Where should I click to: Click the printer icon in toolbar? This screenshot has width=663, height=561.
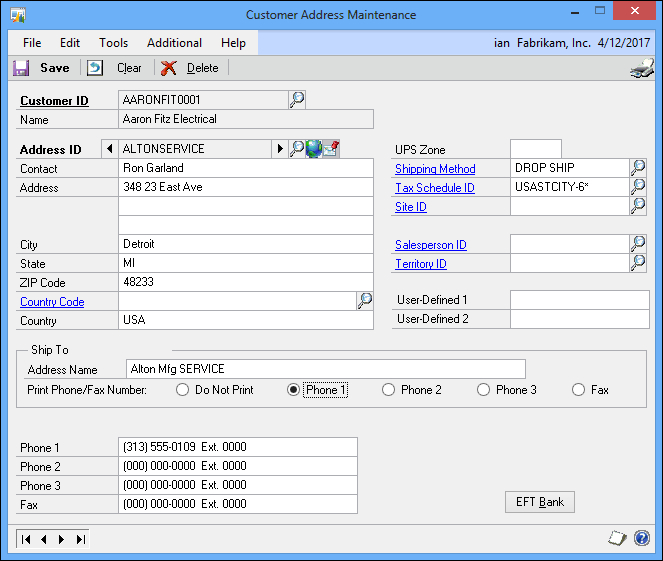pos(641,68)
